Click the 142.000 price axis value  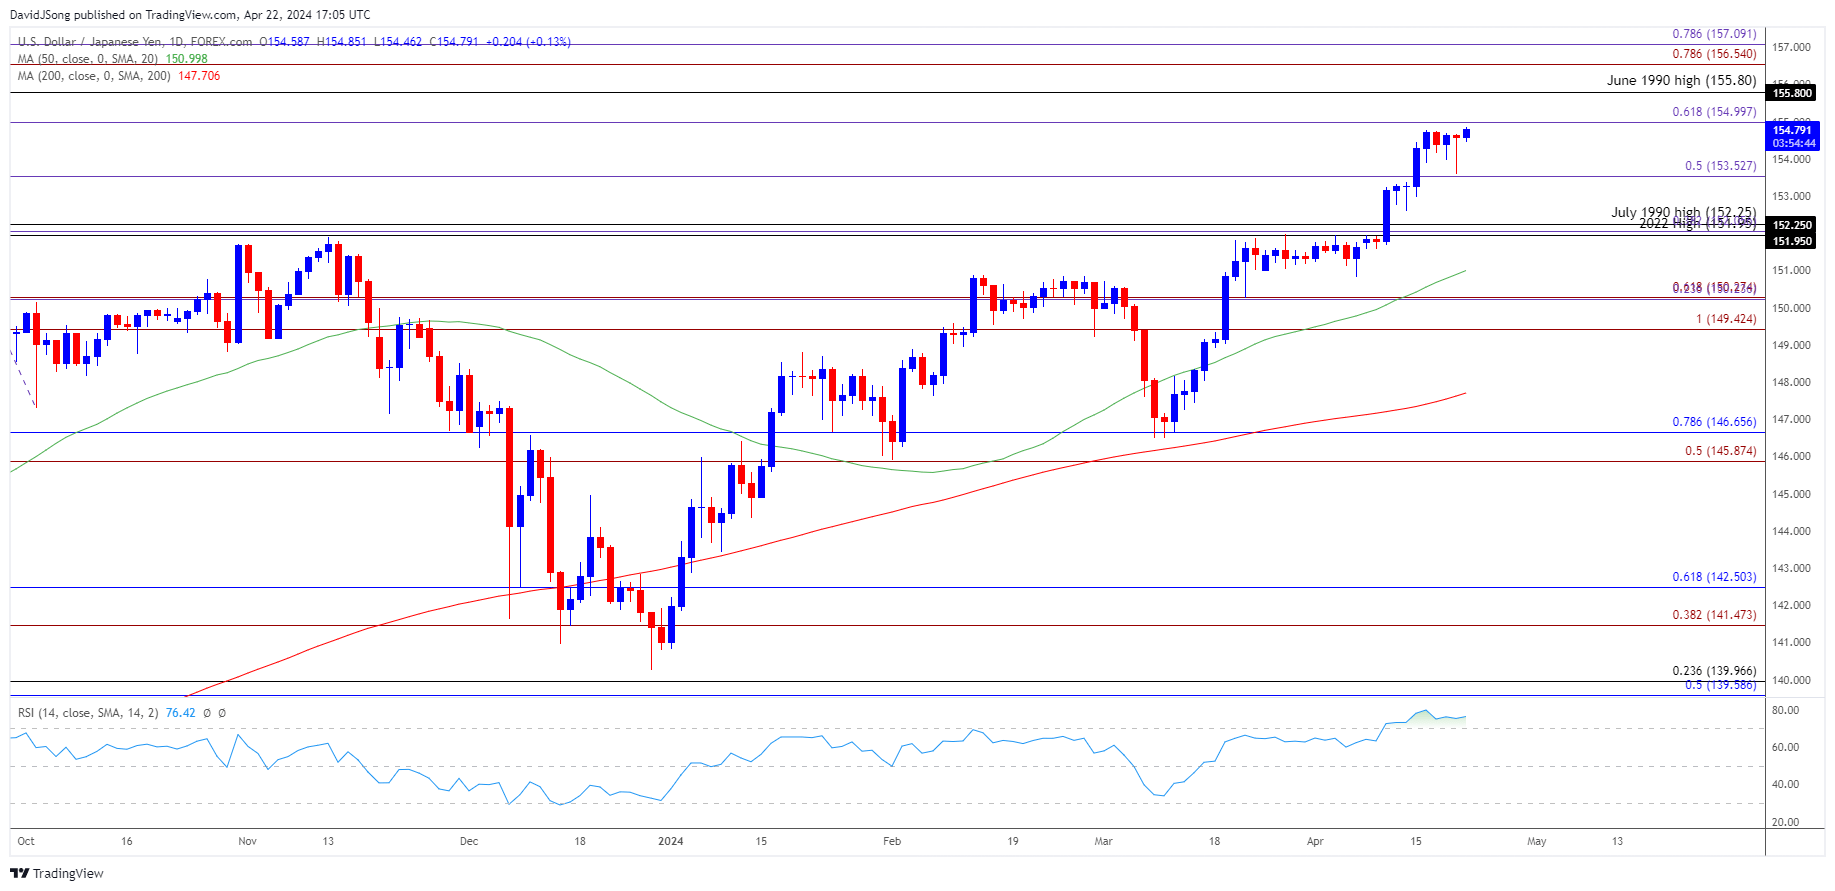[x=1791, y=605]
